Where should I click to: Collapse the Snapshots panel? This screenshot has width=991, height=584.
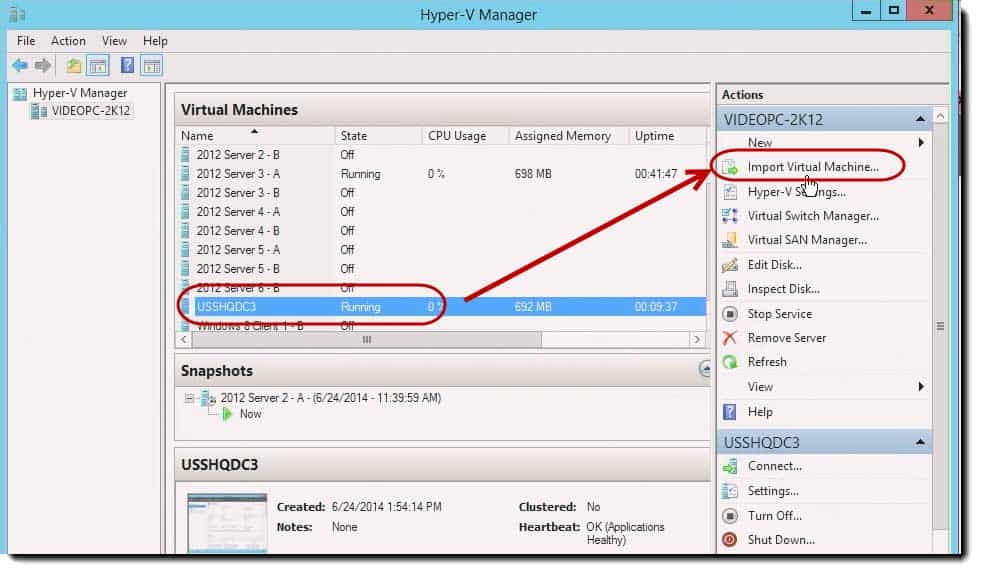[x=705, y=369]
